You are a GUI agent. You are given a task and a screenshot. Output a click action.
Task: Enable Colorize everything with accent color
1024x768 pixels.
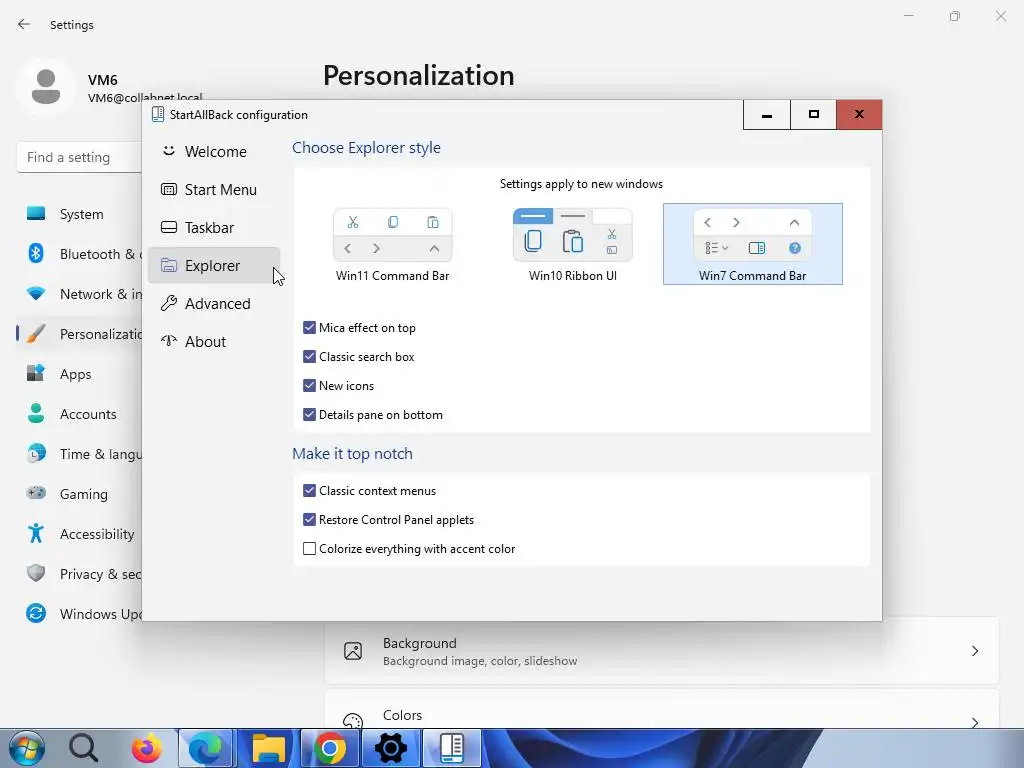pos(310,549)
